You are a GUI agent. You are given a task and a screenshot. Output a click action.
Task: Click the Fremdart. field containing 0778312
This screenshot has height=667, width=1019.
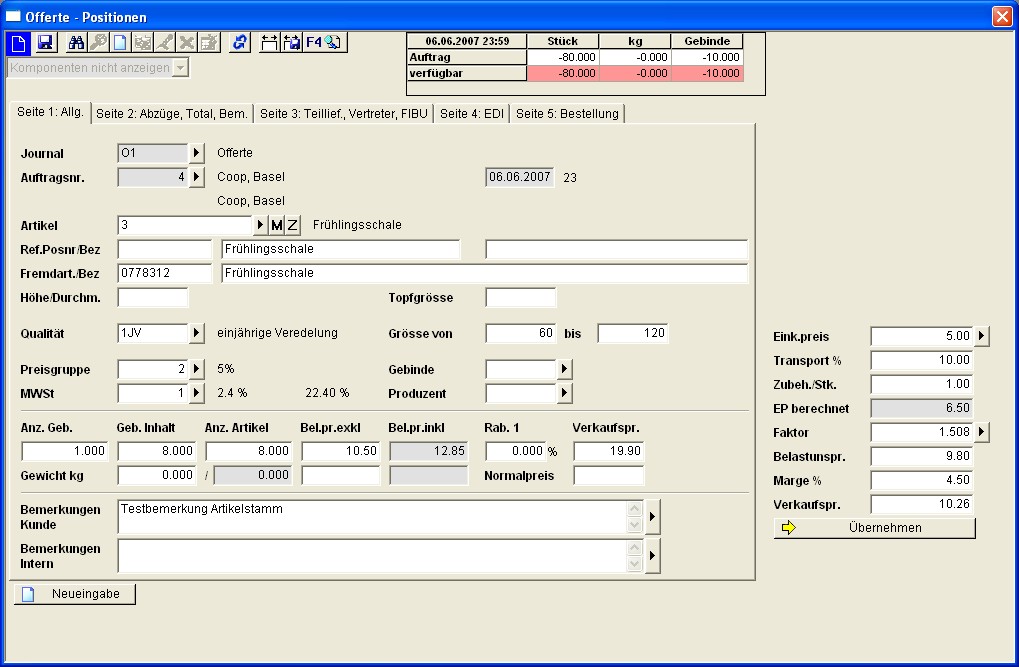164,273
